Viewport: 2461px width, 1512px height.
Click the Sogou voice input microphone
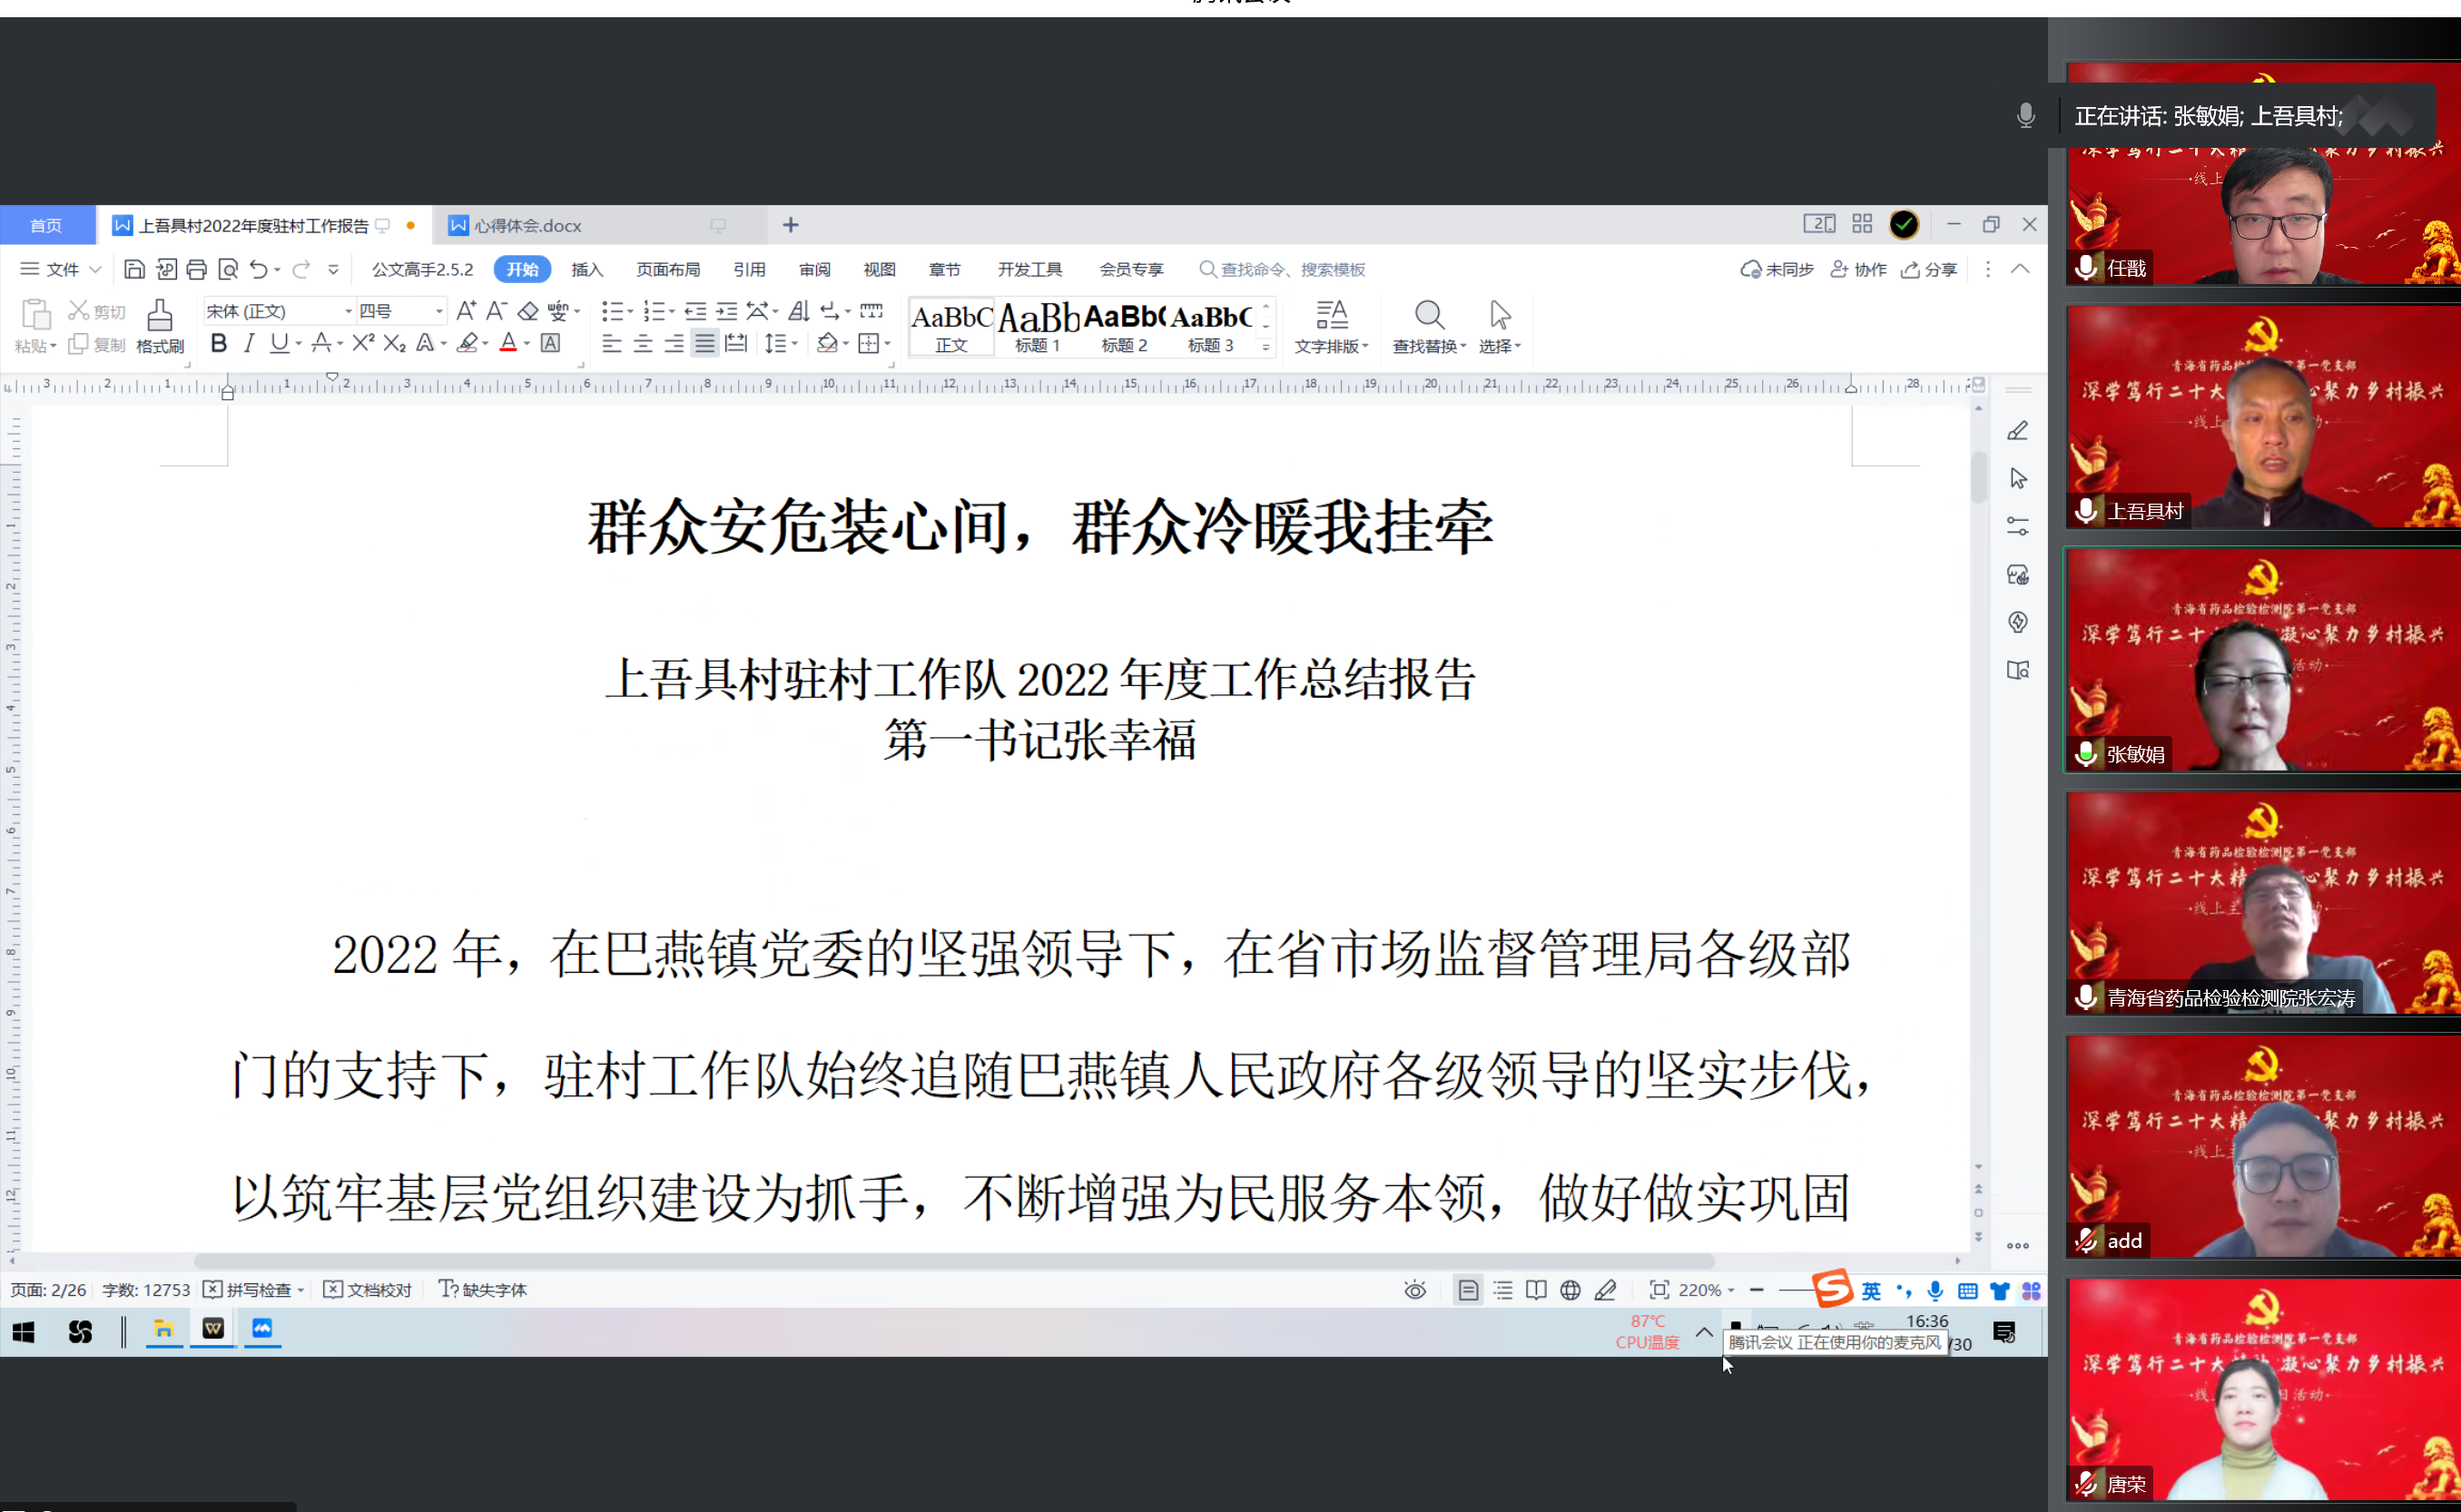click(1936, 1291)
